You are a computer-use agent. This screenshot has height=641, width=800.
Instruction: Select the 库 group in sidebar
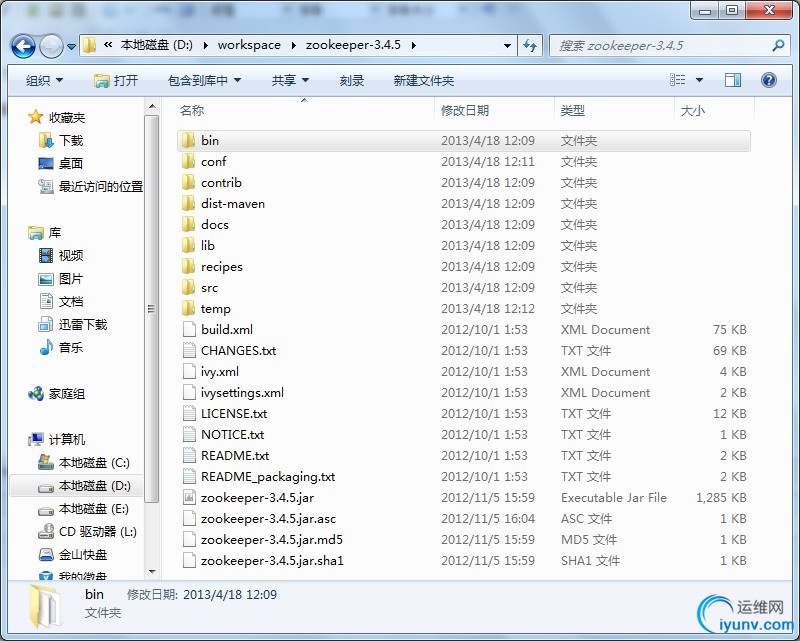[45, 233]
